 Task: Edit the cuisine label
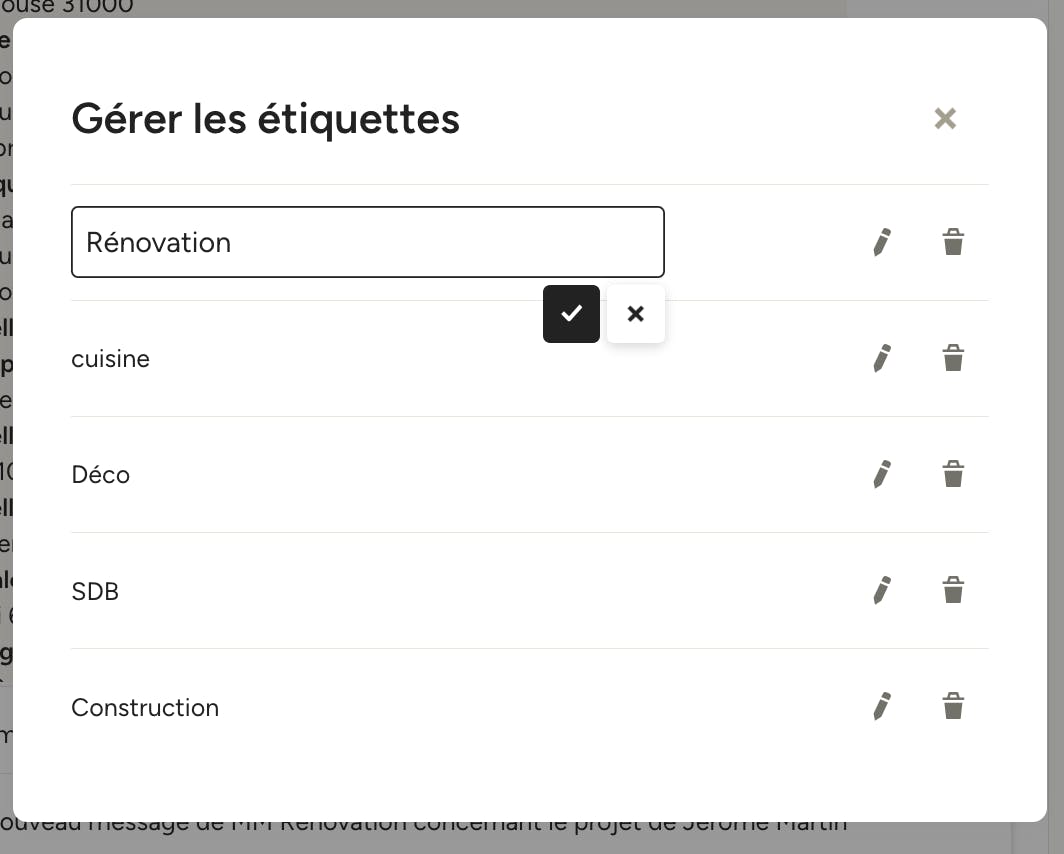point(881,358)
